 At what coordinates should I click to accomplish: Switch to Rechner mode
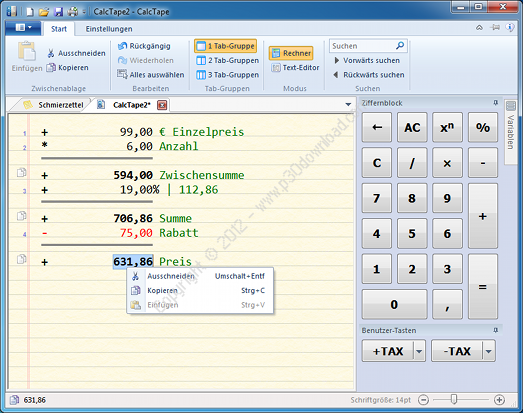[291, 53]
